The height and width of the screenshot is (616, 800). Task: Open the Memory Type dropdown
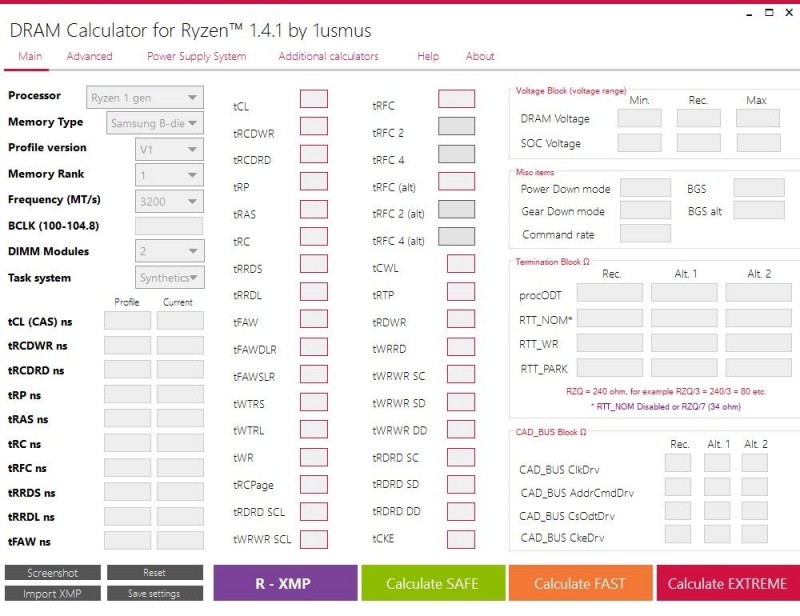pyautogui.click(x=155, y=123)
